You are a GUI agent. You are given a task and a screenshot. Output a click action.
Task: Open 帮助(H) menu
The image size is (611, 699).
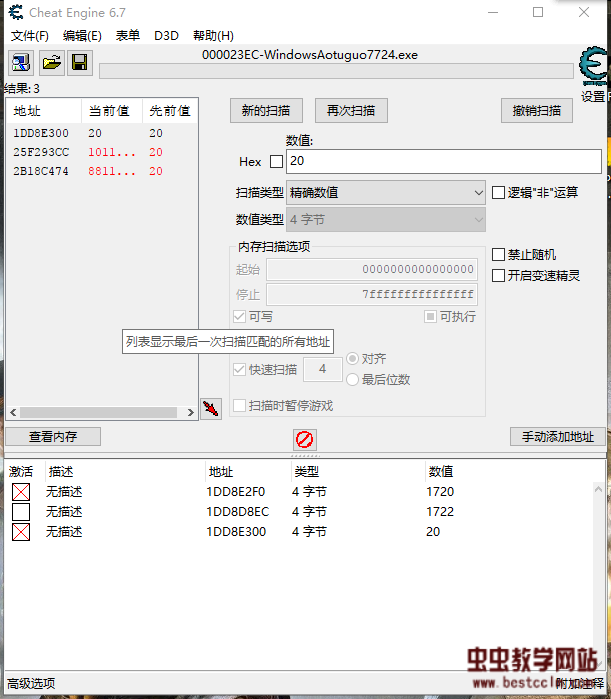point(213,36)
